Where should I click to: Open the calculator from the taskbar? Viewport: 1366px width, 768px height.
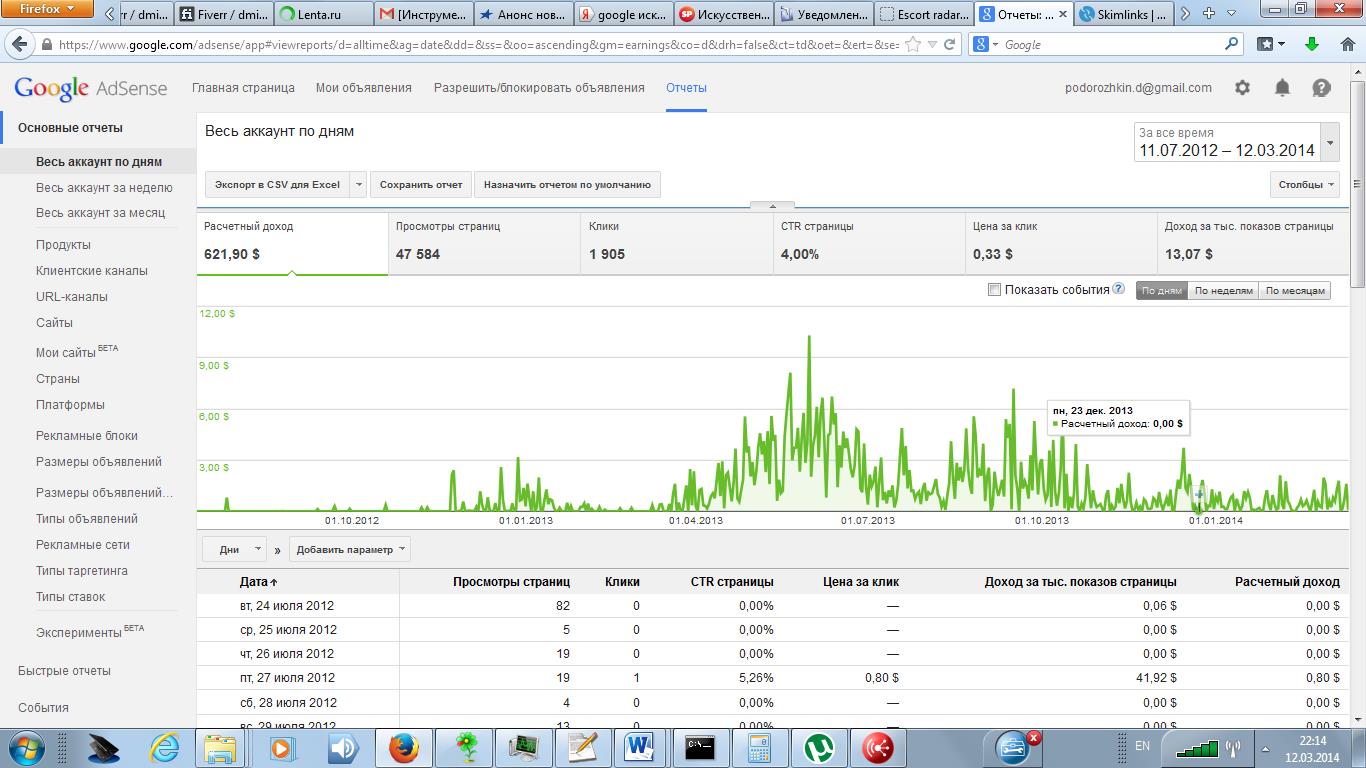[758, 748]
